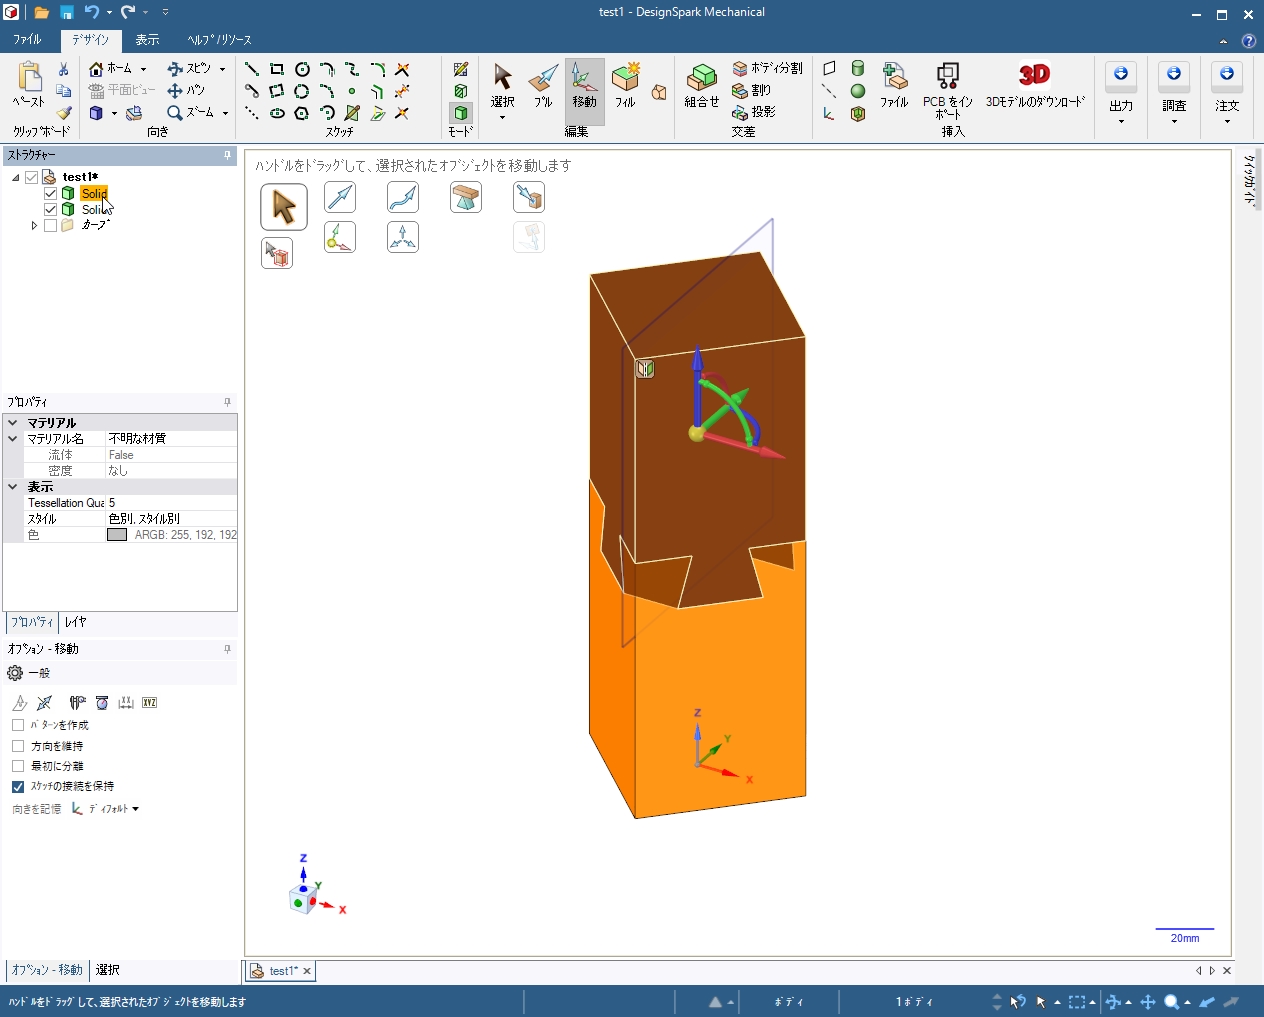Click the 組合せ (Combine) tool

(x=702, y=86)
